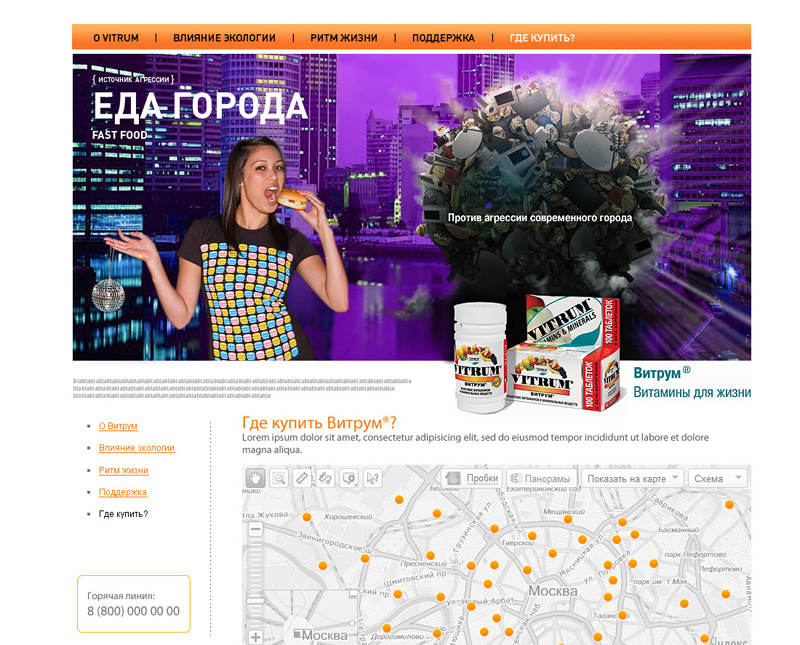The width and height of the screenshot is (800, 645).
Task: Click the orange pin near Мещанский label
Action: coord(568,519)
